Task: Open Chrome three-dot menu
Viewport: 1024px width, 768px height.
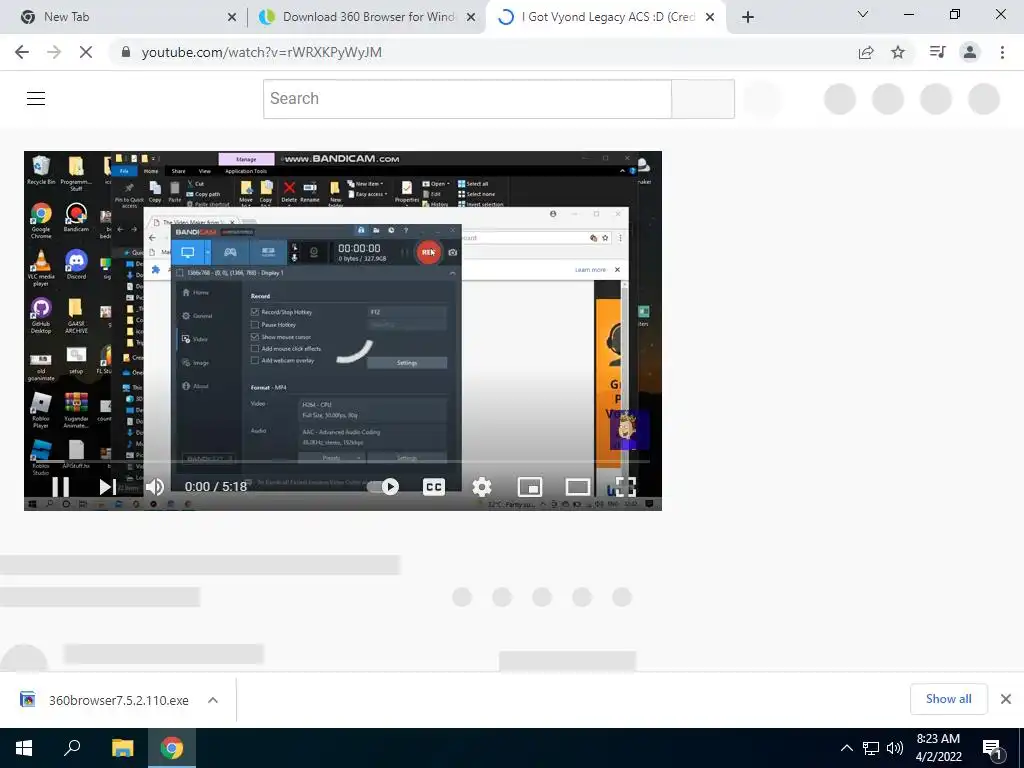Action: click(x=1002, y=52)
